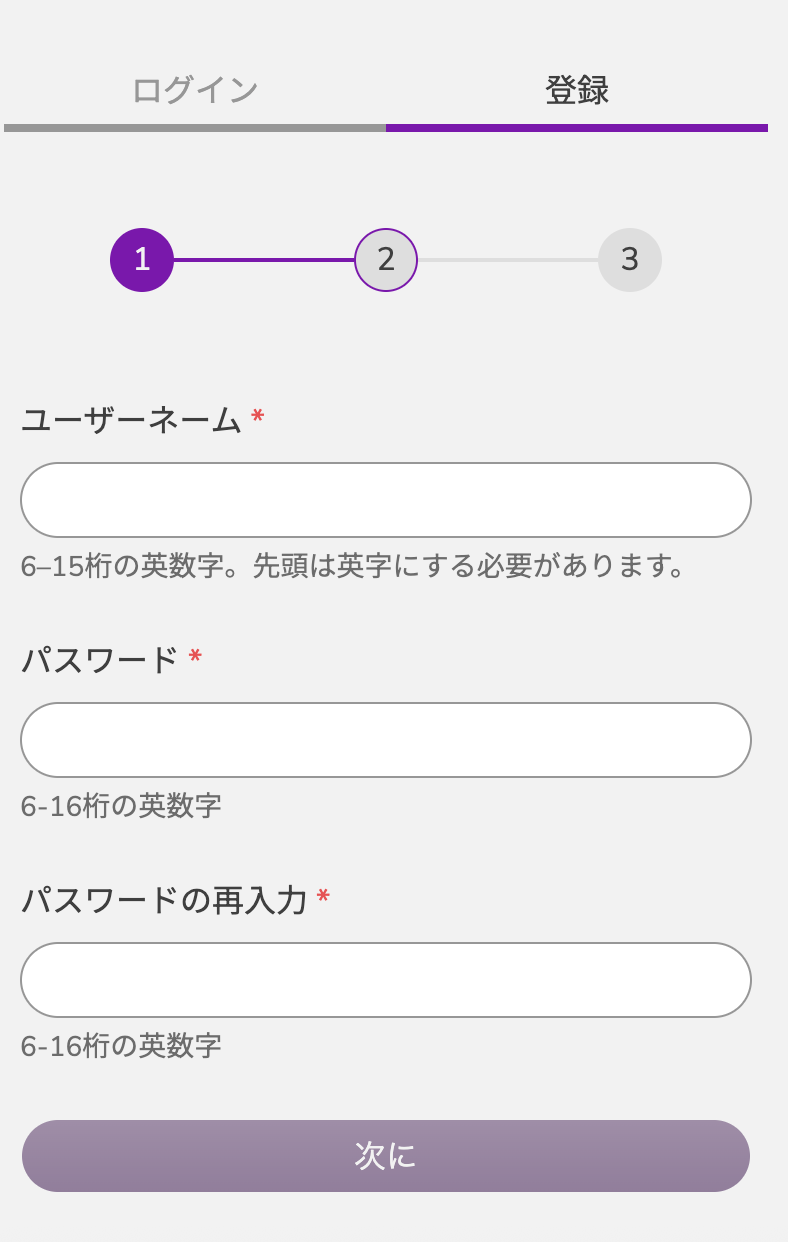788x1242 pixels.
Task: Click the 6-16桁の英数字 hint under パスワード
Action: coord(121,806)
